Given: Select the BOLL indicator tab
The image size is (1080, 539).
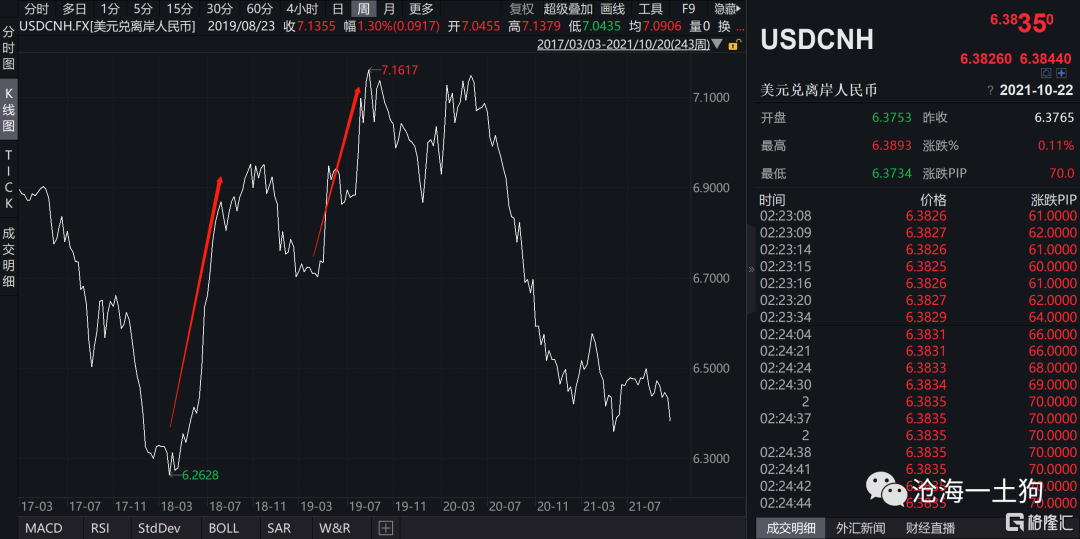Looking at the screenshot, I should click(223, 528).
